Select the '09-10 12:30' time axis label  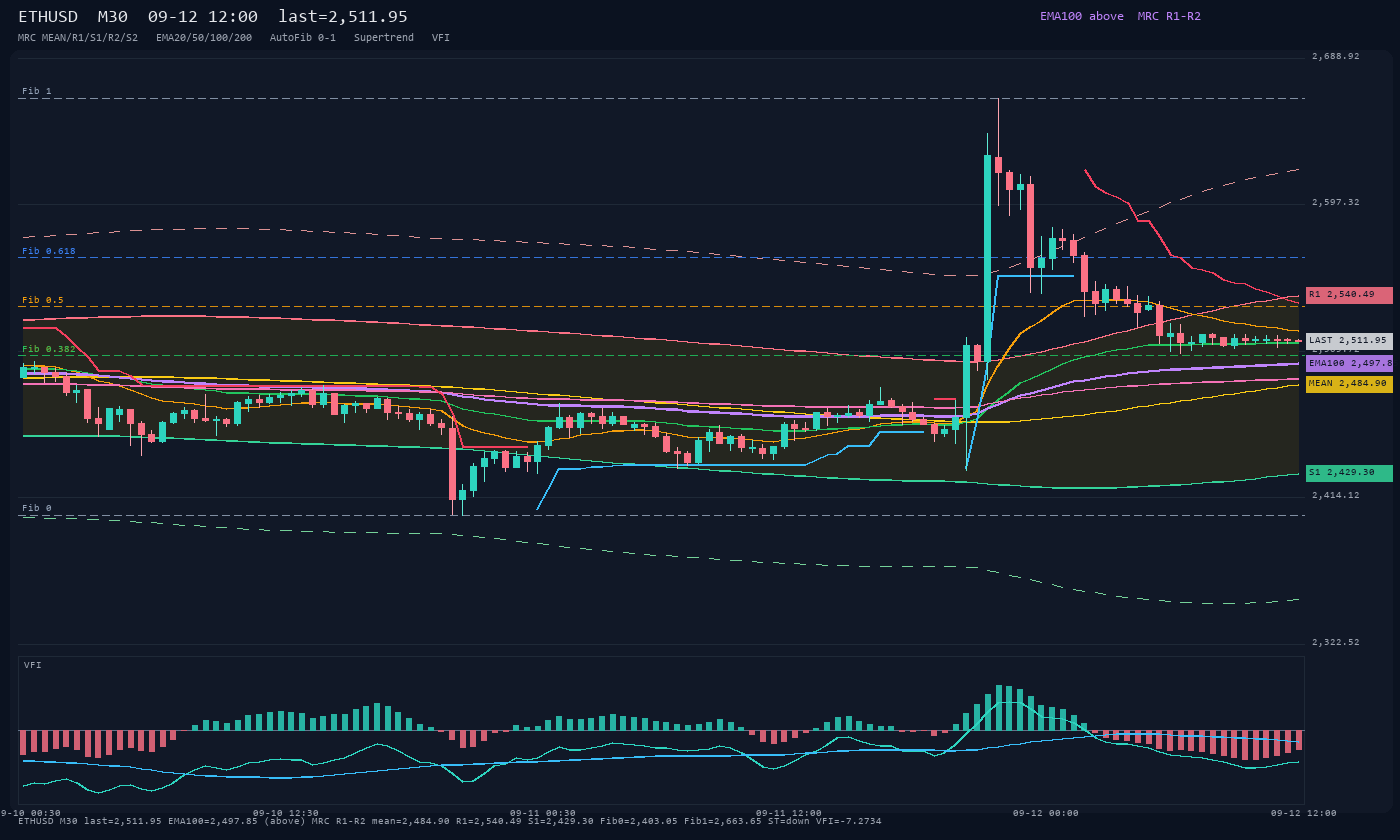(x=286, y=813)
